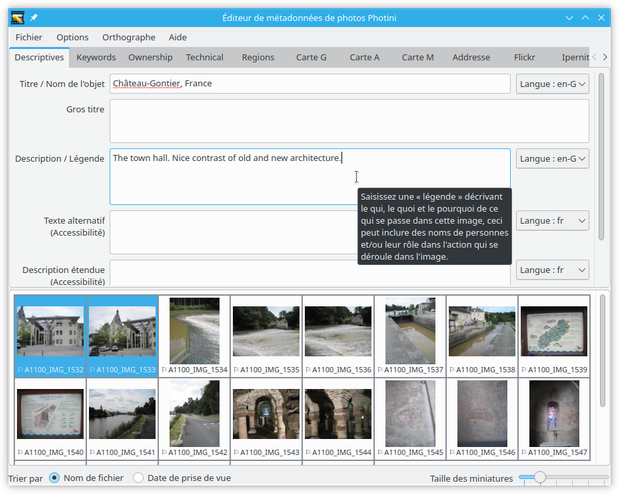Select thumbnail A1100_IMG_1545

click(x=410, y=418)
